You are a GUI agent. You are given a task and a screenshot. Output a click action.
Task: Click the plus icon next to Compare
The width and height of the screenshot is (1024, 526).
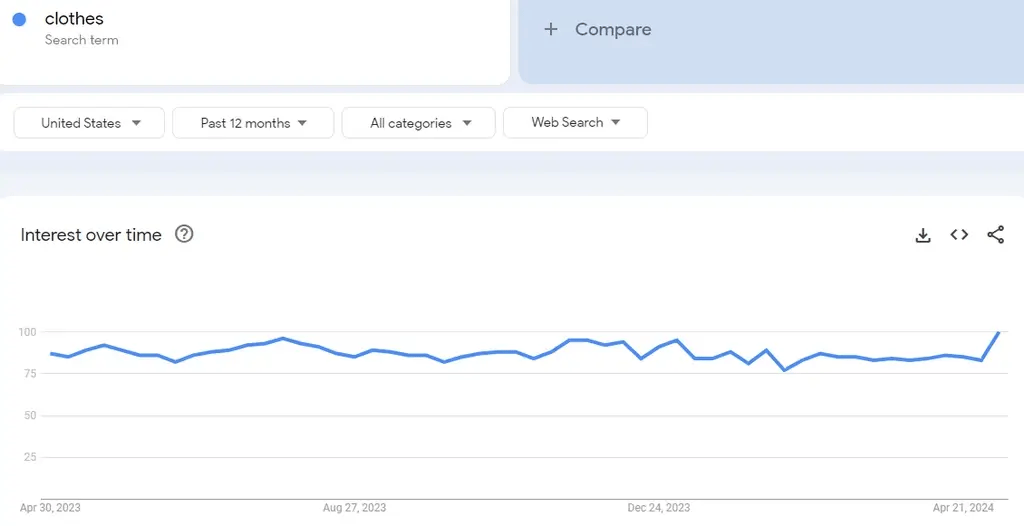(x=551, y=29)
